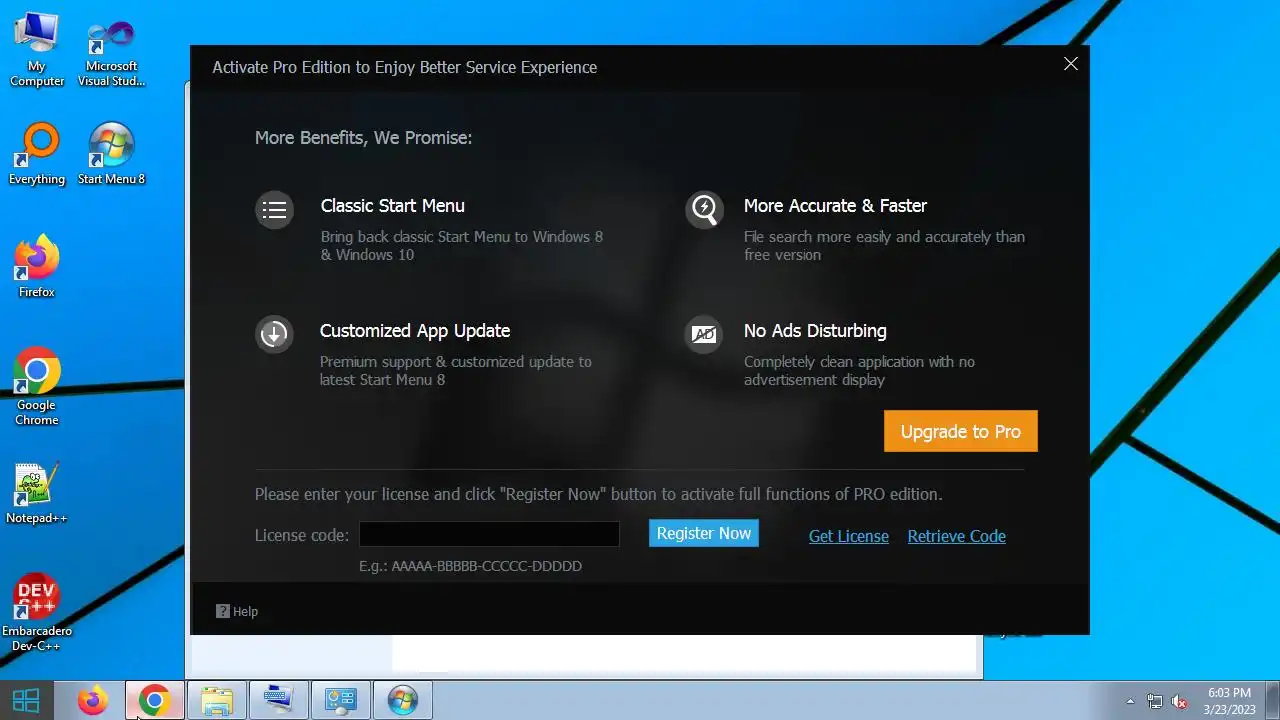Open the Windows Start button on taskbar
The image size is (1280, 720).
tap(26, 700)
